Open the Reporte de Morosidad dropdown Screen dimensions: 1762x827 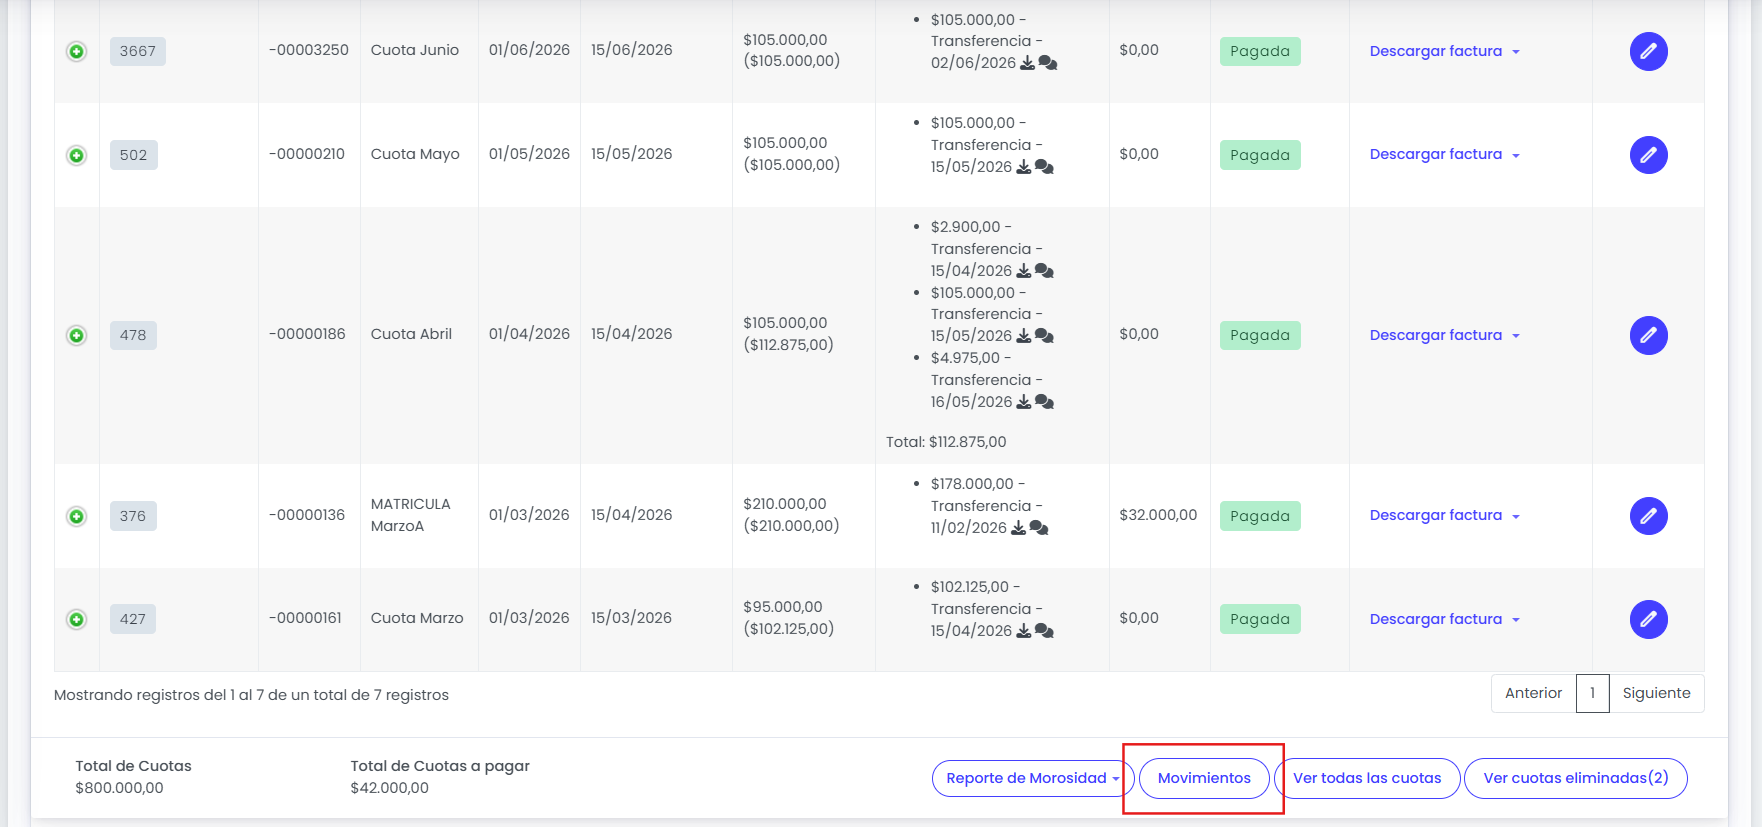(x=1033, y=778)
